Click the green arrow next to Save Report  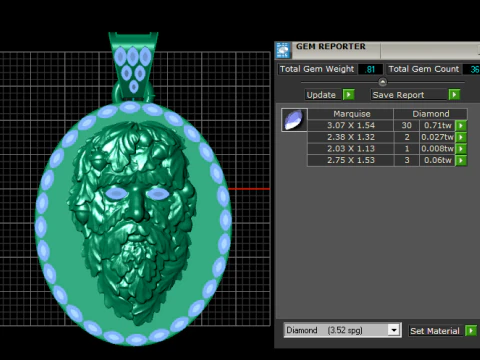tap(454, 95)
